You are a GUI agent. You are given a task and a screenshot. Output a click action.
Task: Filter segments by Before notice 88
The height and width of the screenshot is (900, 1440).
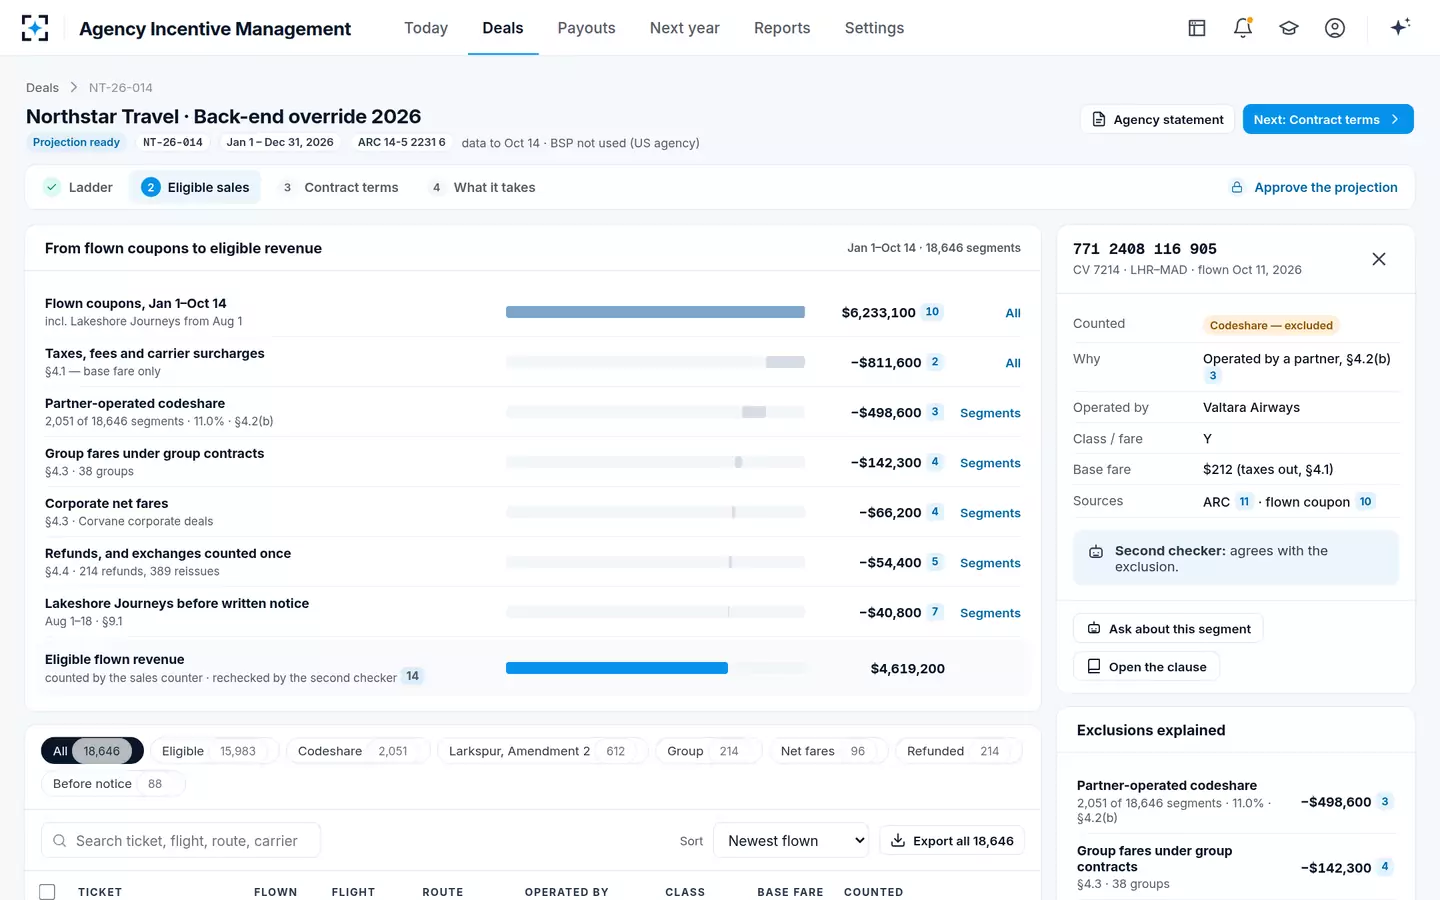click(113, 784)
